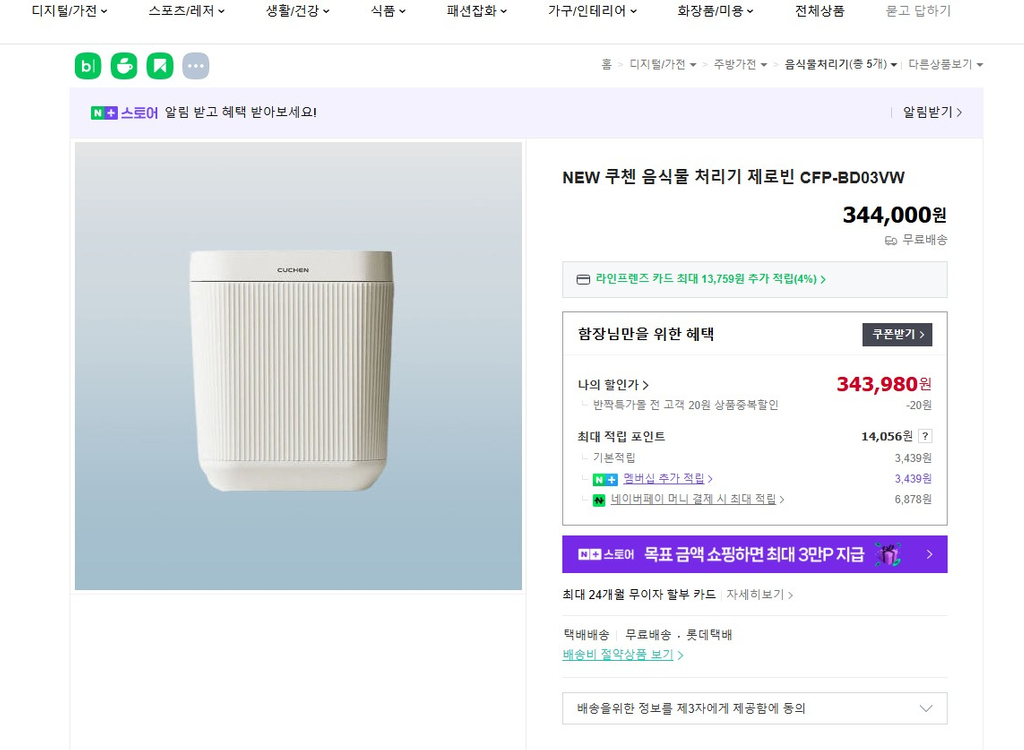Click the gift icon on purple banner
The image size is (1024, 750).
pos(886,554)
